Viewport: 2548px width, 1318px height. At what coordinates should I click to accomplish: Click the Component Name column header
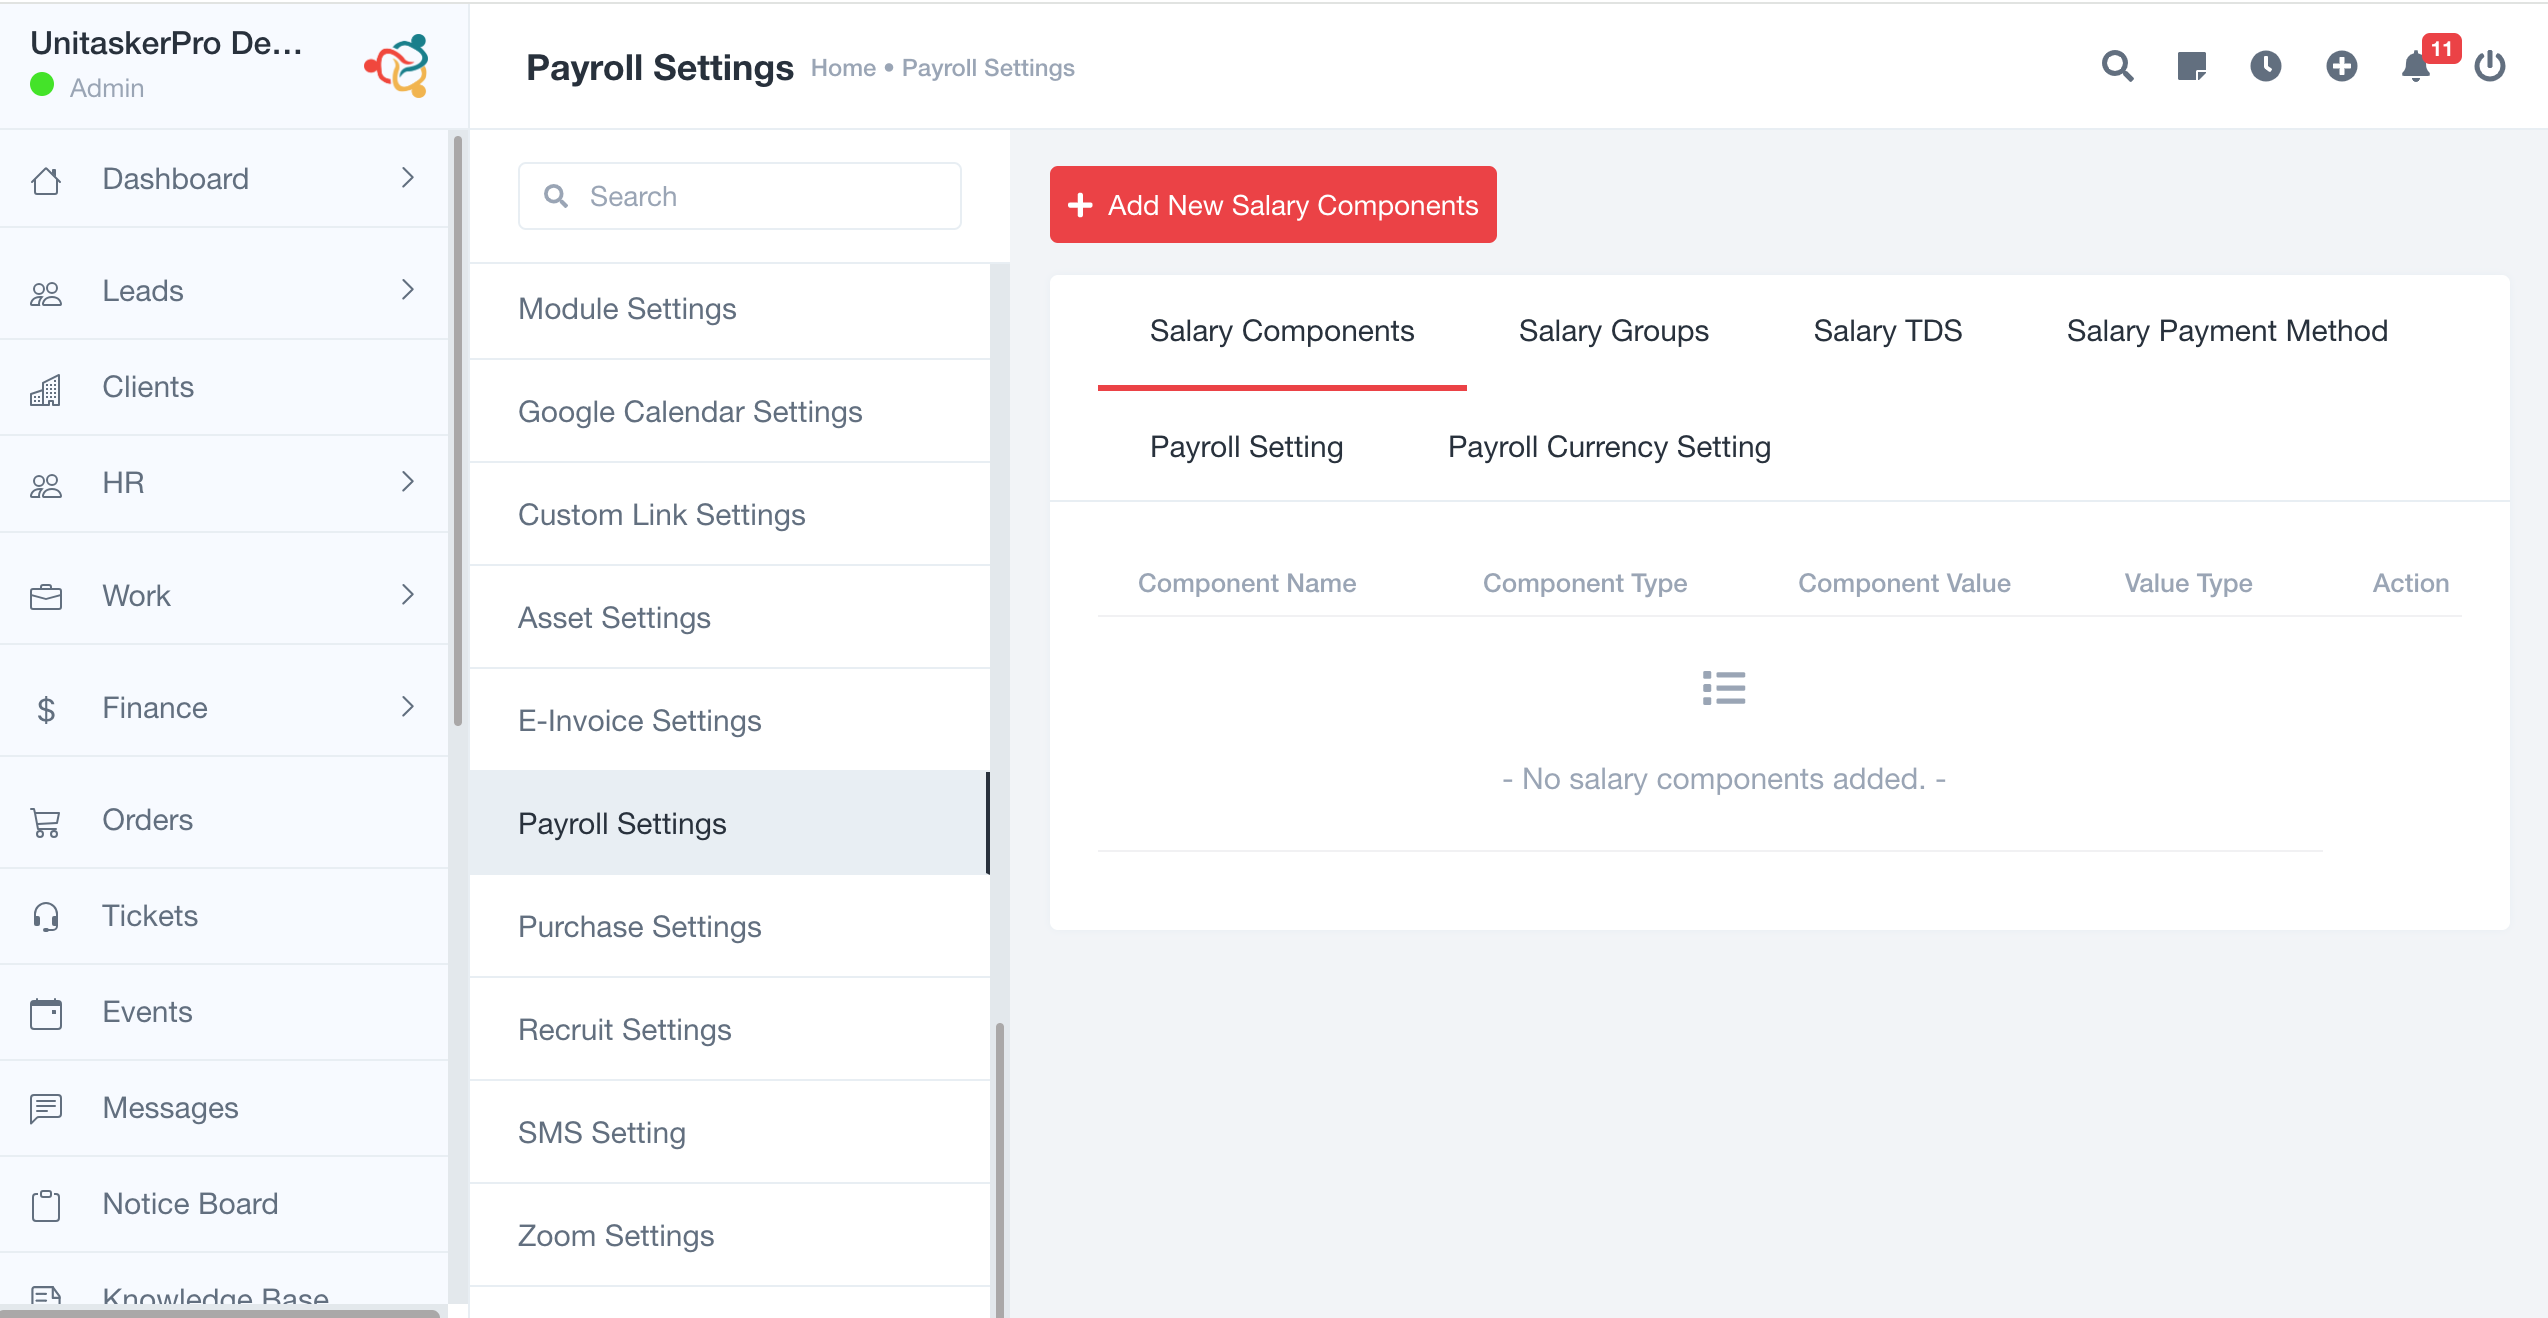1247,583
